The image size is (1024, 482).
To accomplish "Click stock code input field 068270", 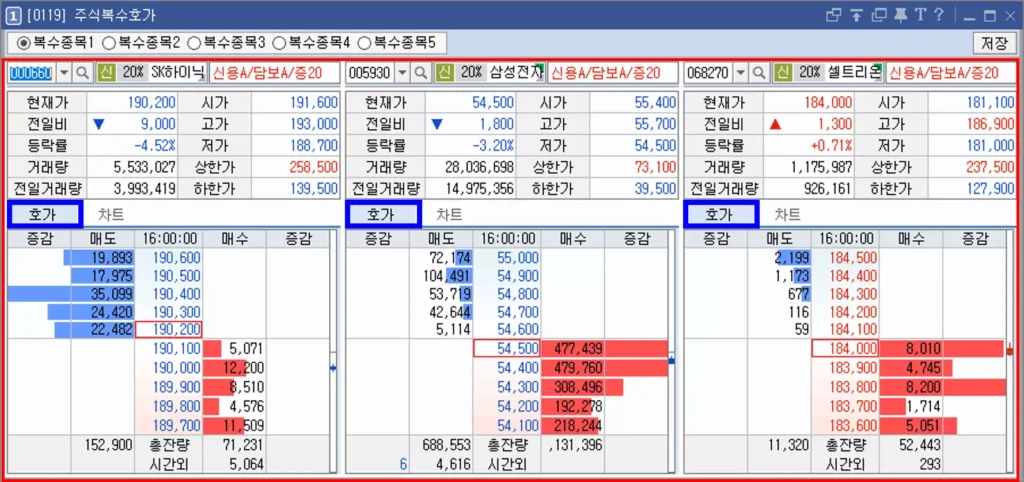I will (709, 72).
